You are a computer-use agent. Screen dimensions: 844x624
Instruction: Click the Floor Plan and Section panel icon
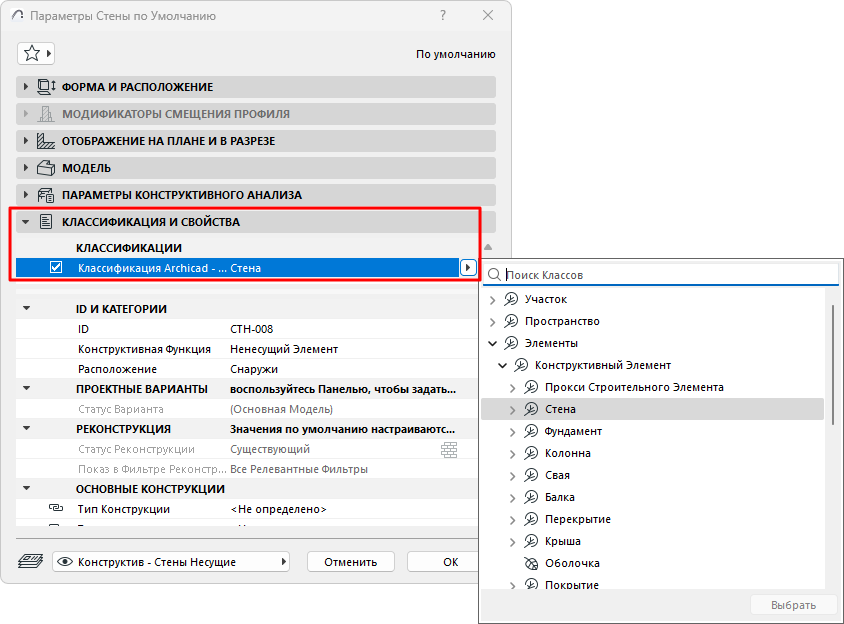(x=46, y=141)
